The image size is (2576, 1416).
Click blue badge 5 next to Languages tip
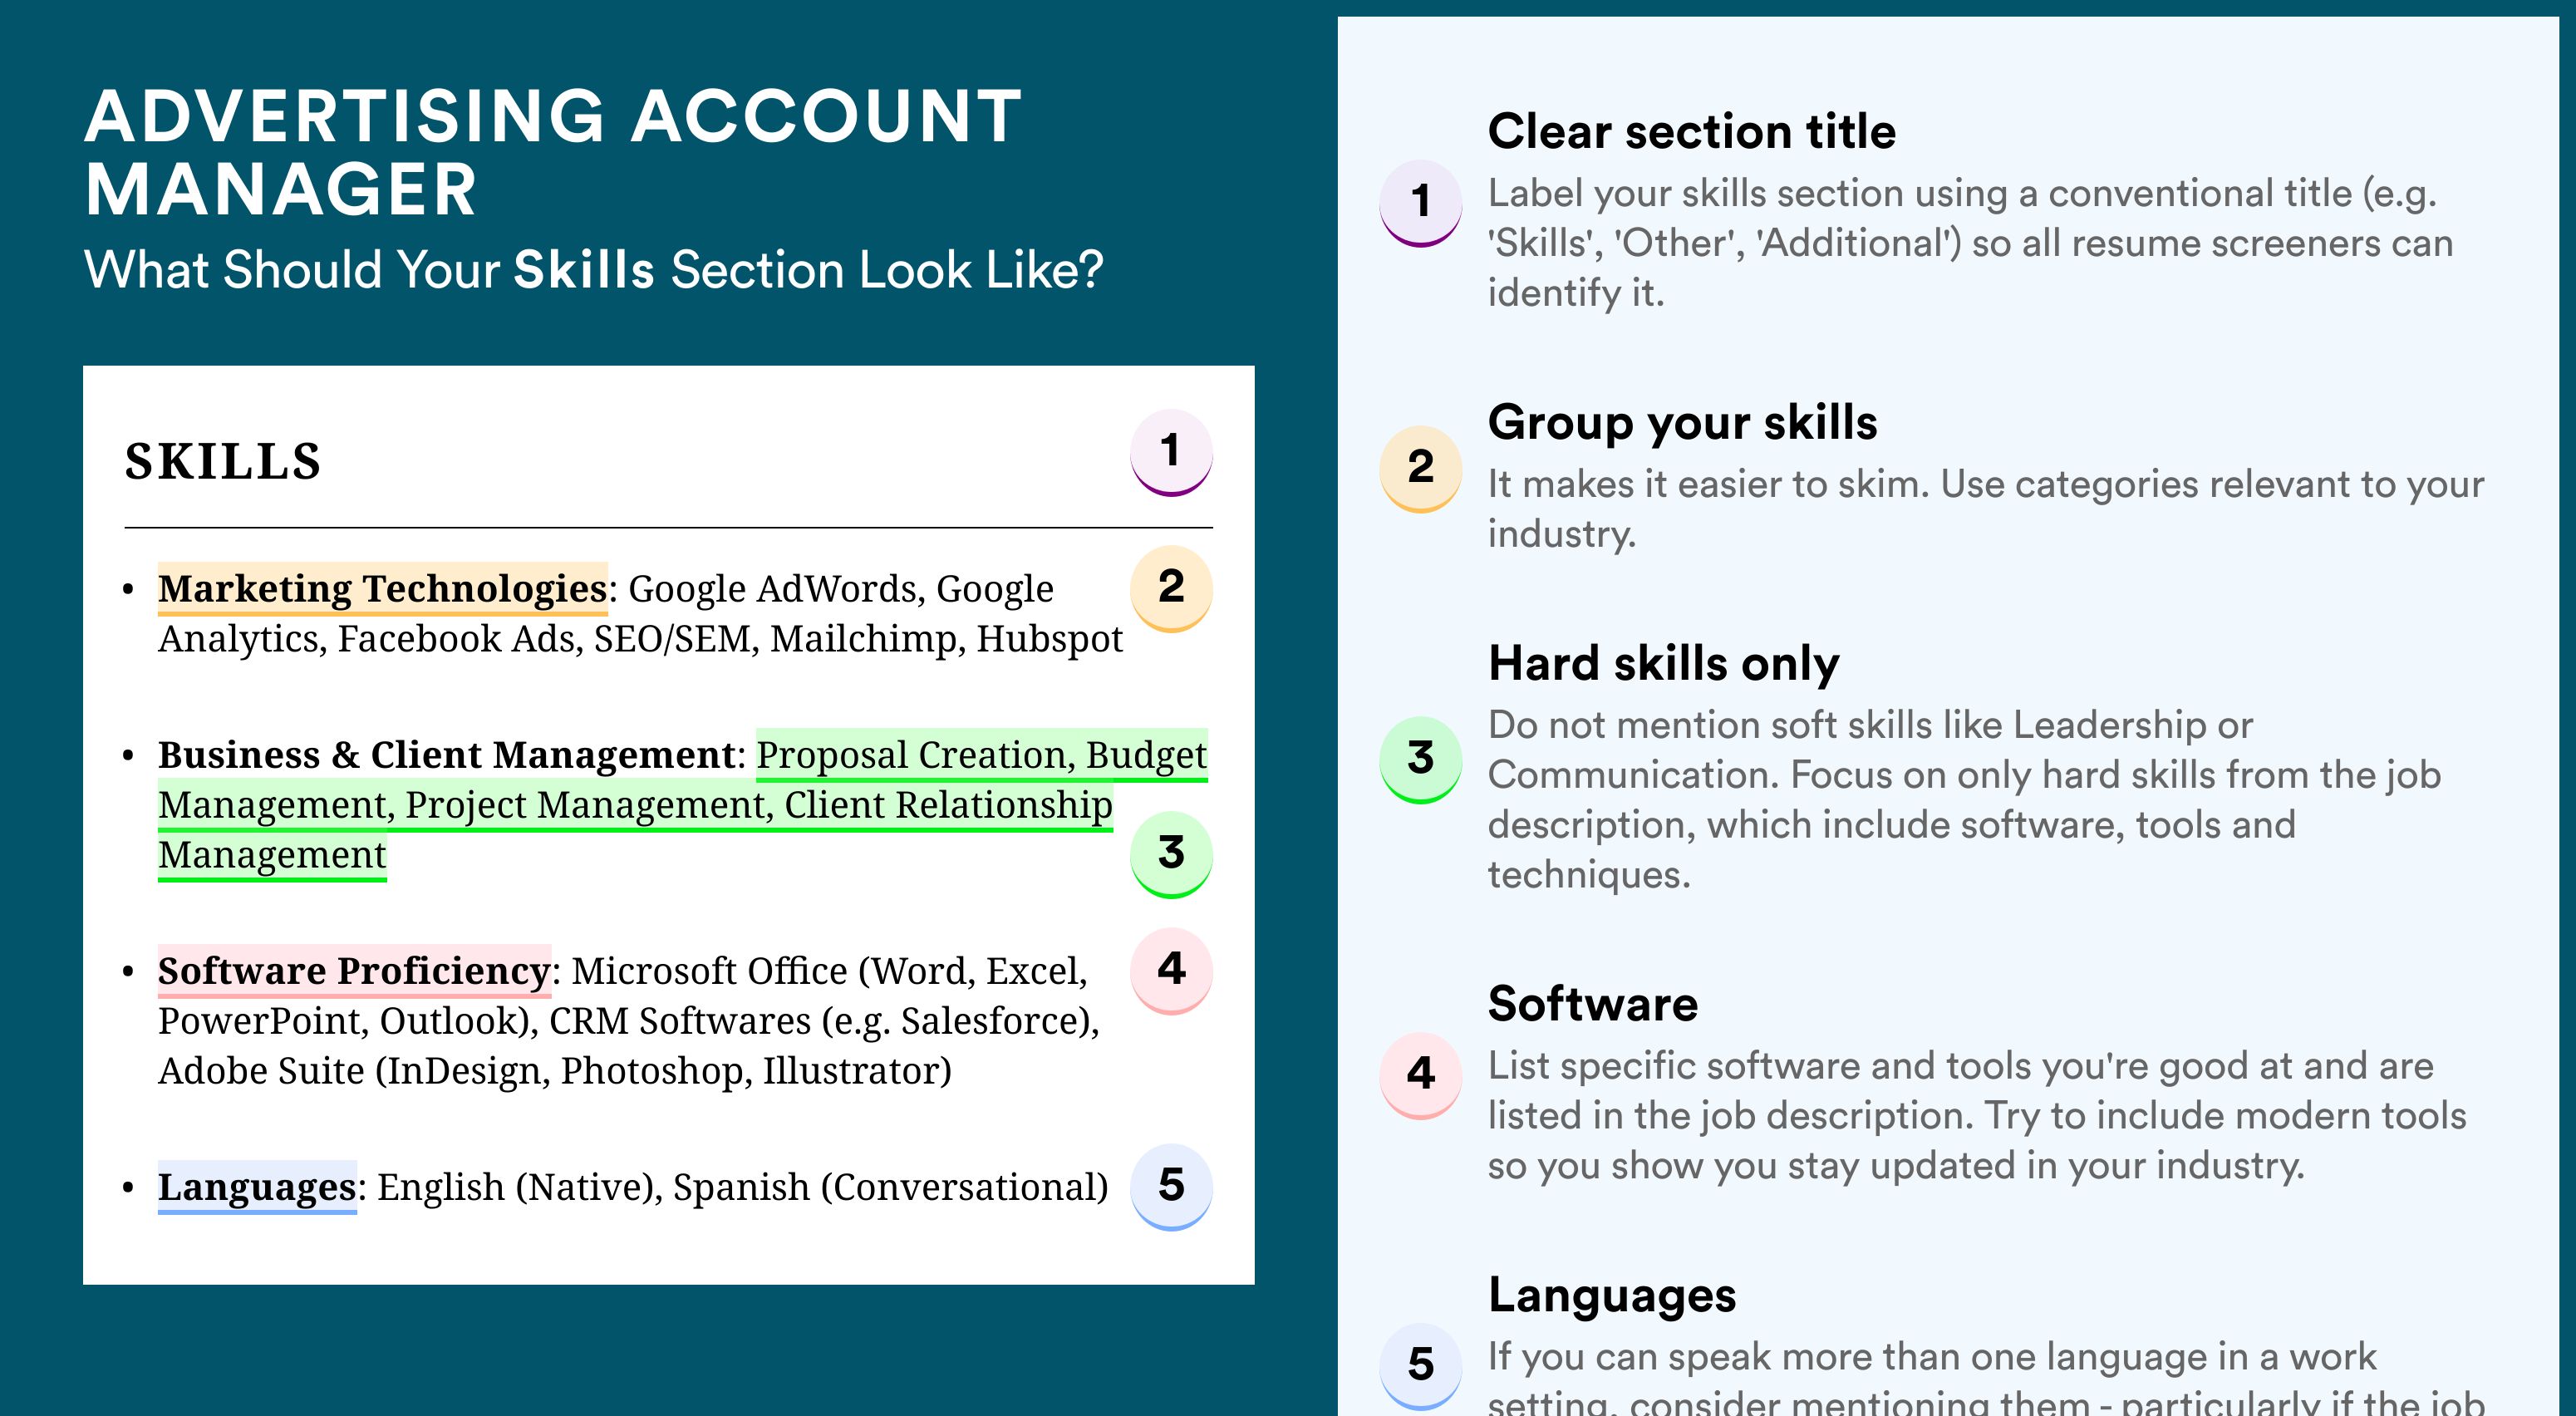(1421, 1366)
